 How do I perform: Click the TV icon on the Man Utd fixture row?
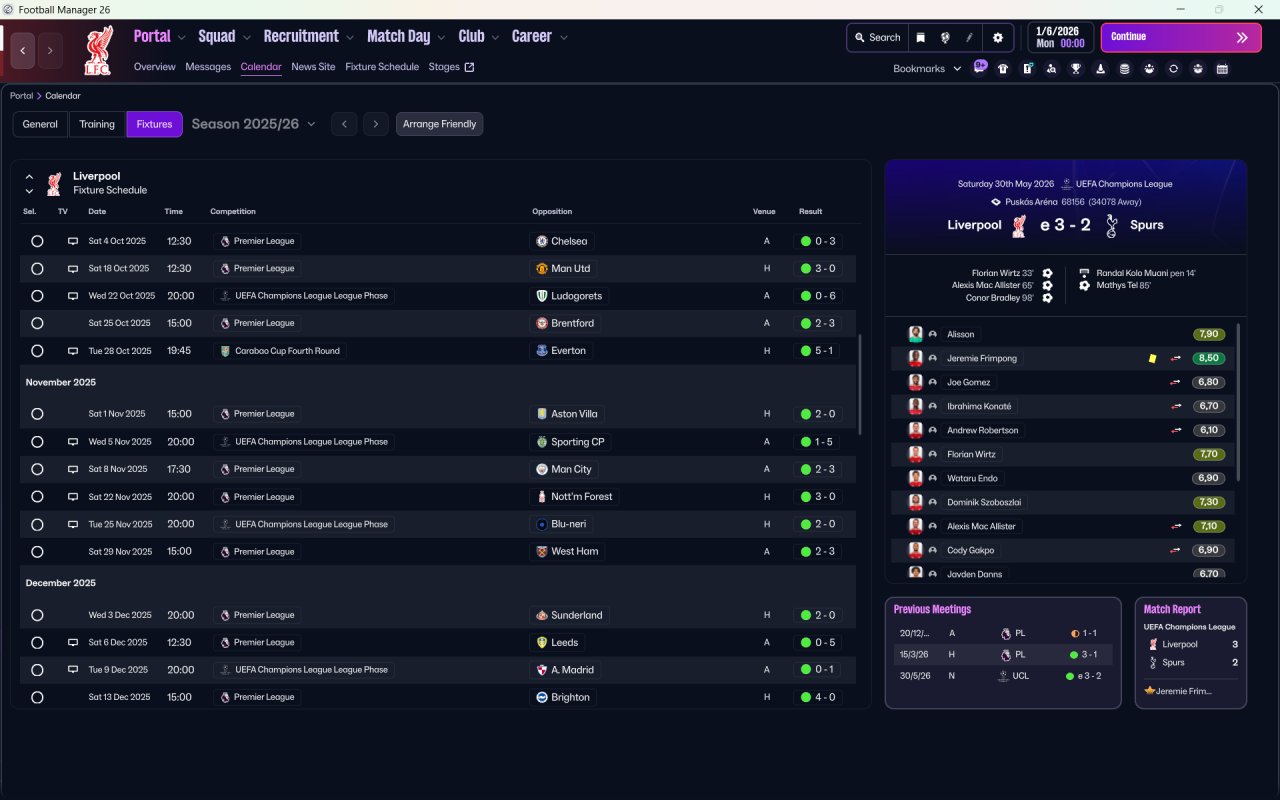click(x=72, y=268)
